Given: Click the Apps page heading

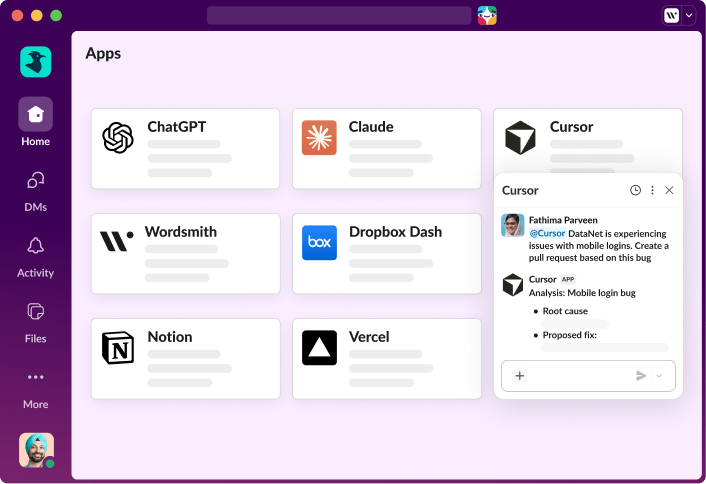Looking at the screenshot, I should pyautogui.click(x=103, y=54).
